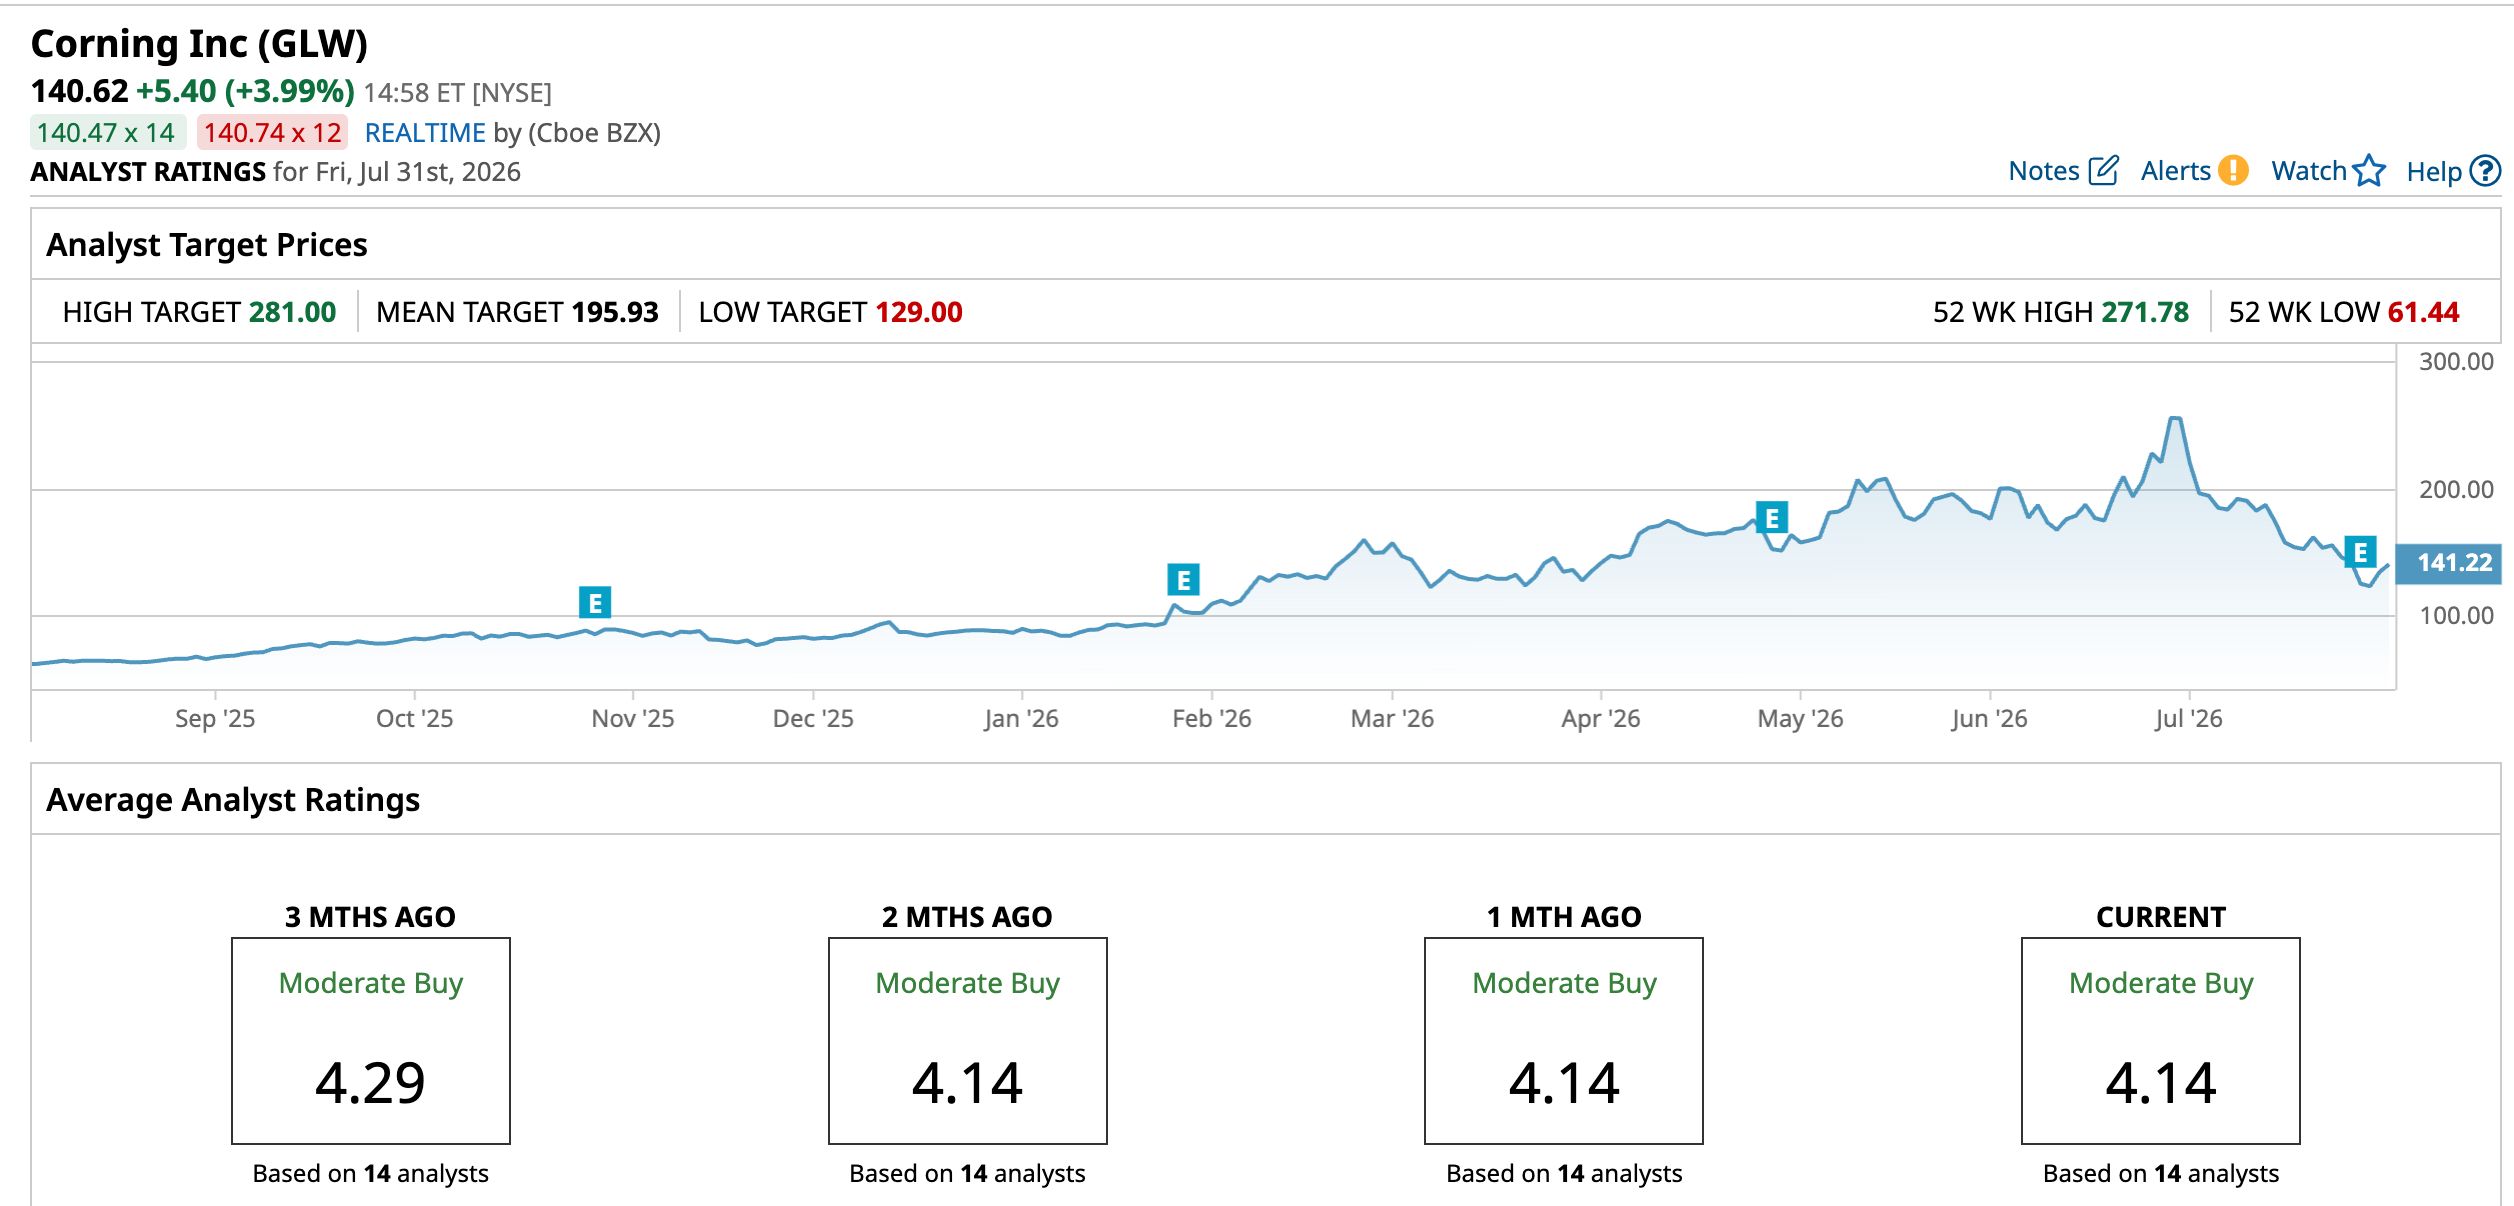The height and width of the screenshot is (1206, 2514).
Task: Click the Jan '26 axis label
Action: click(x=1021, y=718)
